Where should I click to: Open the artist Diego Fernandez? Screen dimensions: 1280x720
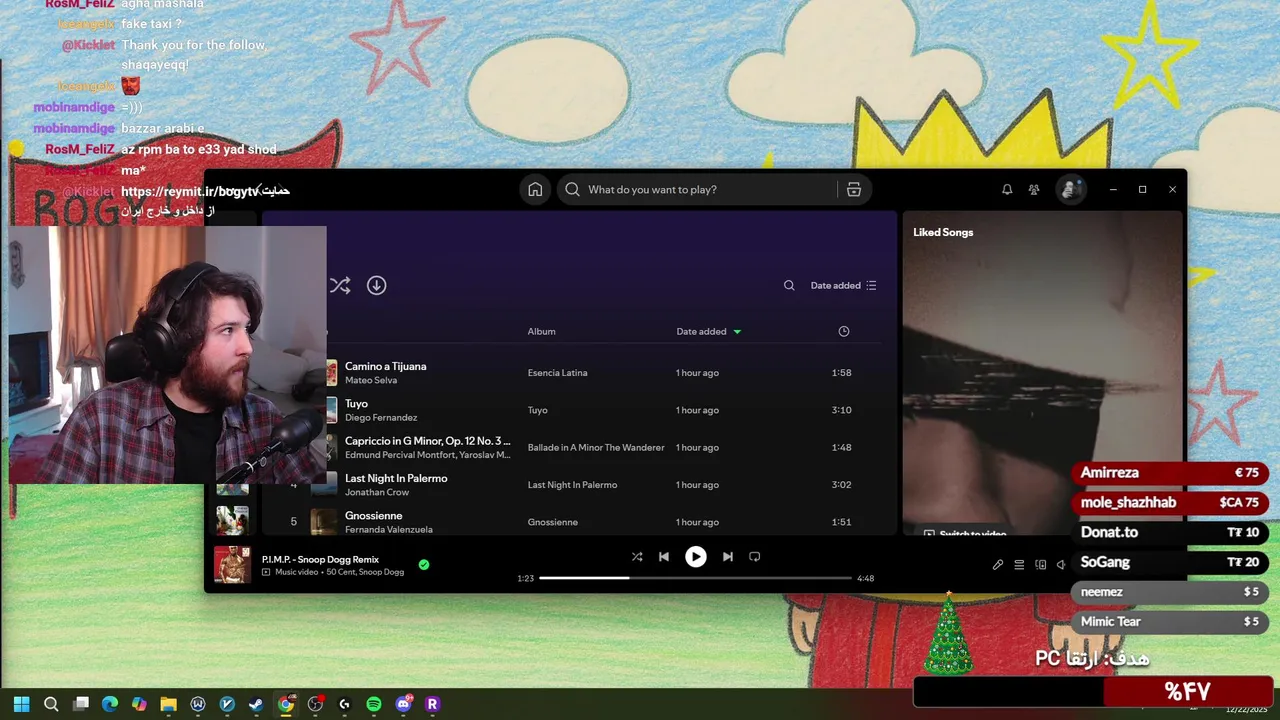[381, 418]
